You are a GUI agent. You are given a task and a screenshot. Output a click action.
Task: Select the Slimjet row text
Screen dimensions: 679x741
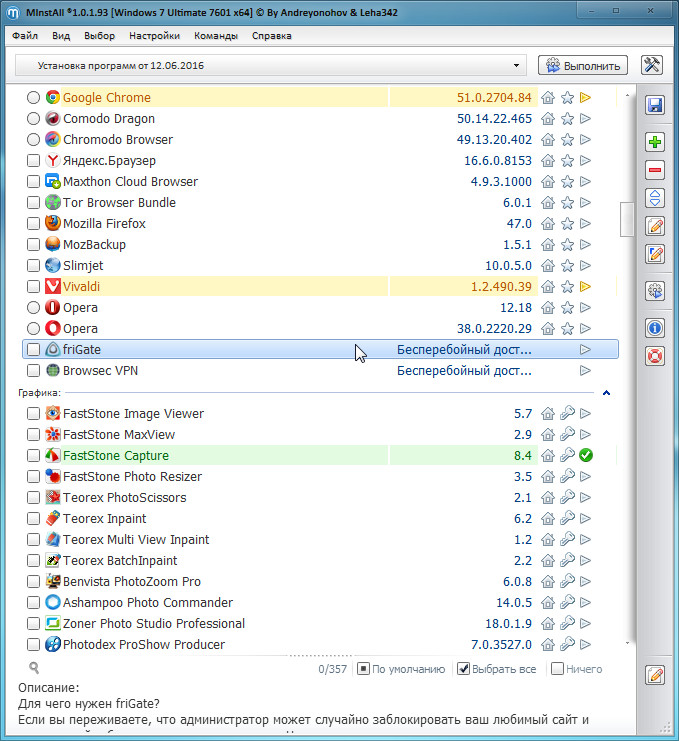pos(83,266)
